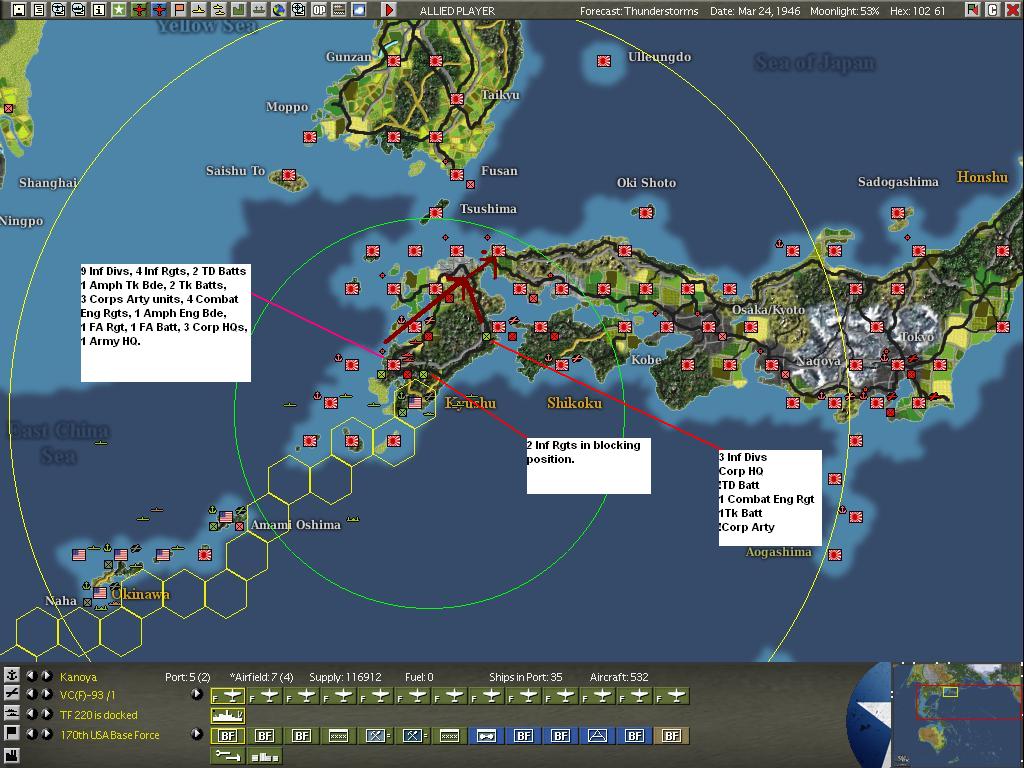
Task: Click the 'Aircraft: 532' value
Action: click(x=618, y=677)
